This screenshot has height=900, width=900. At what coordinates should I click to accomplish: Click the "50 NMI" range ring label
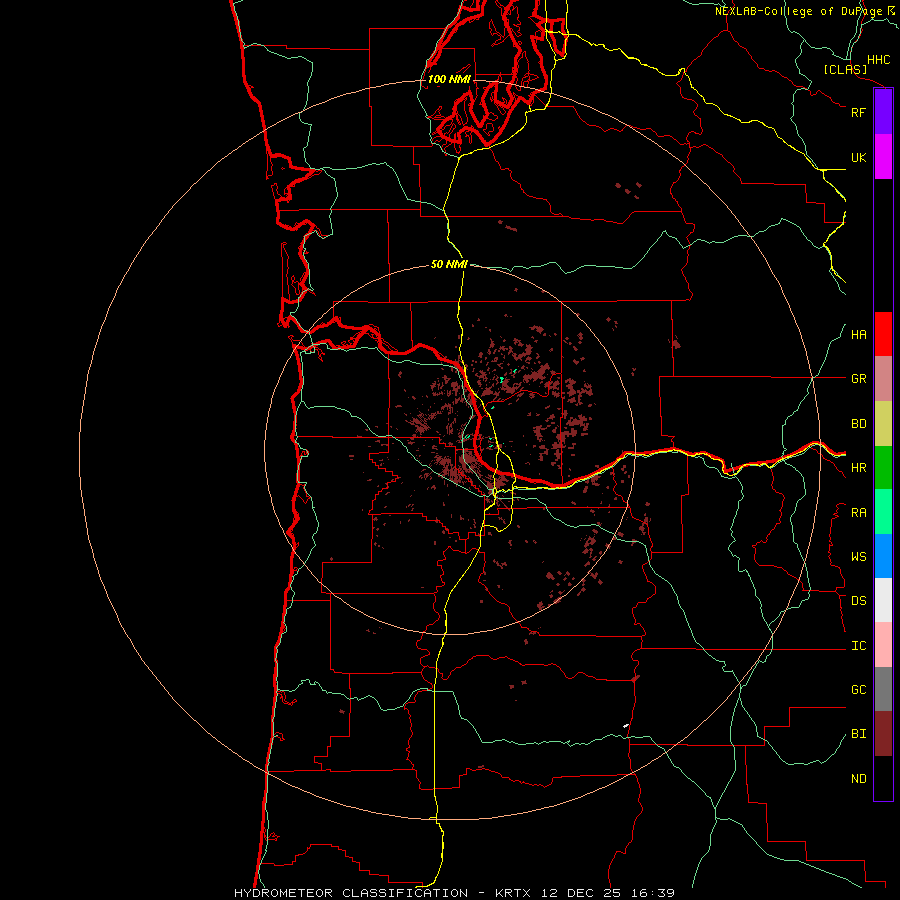(x=449, y=264)
